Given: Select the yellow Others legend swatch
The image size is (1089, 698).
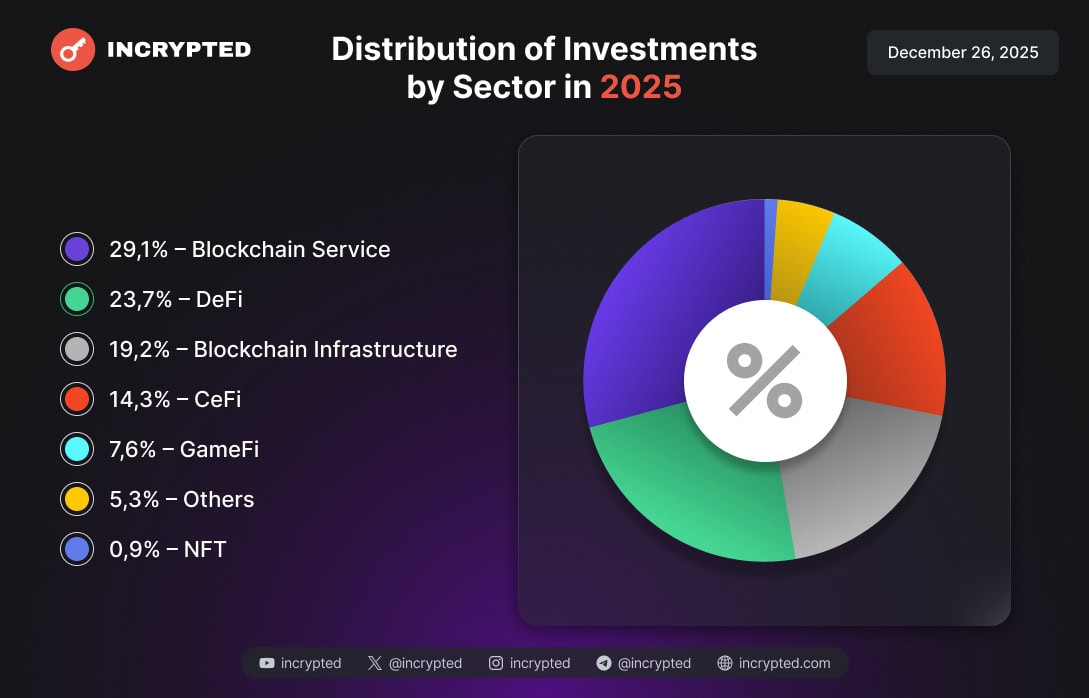Looking at the screenshot, I should [77, 499].
